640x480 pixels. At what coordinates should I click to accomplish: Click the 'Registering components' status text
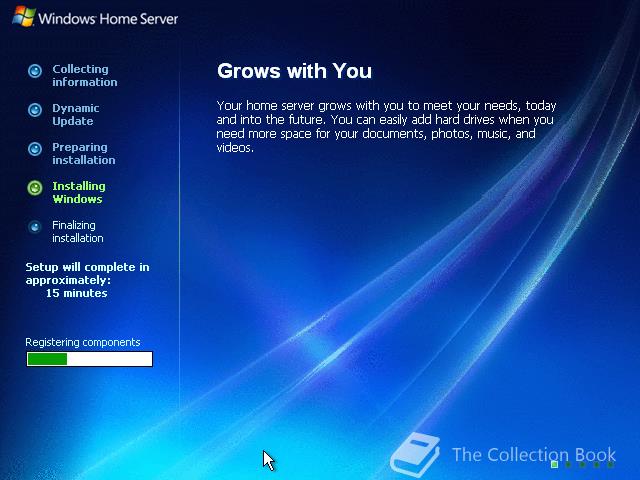pos(82,342)
